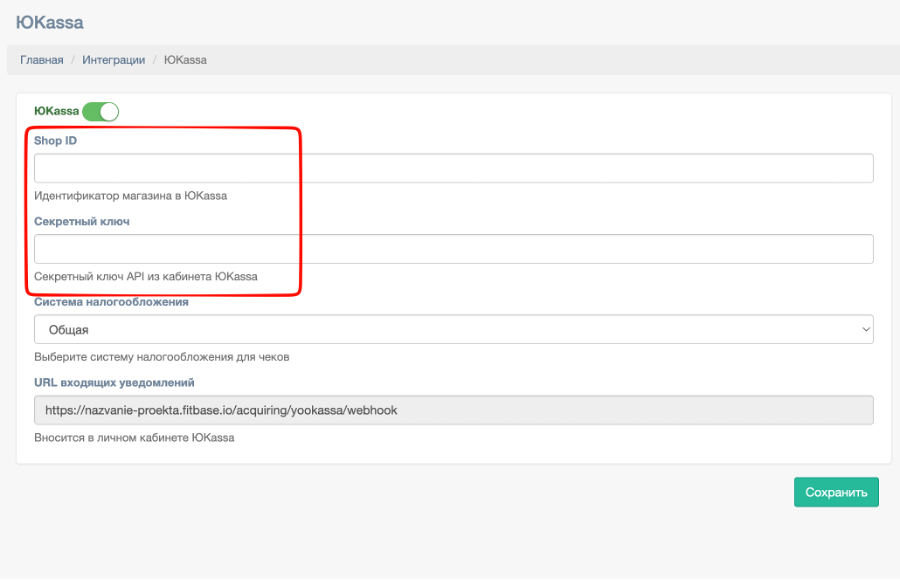This screenshot has height=580, width=900.
Task: Click the ЮKassa page title
Action: pos(49,22)
